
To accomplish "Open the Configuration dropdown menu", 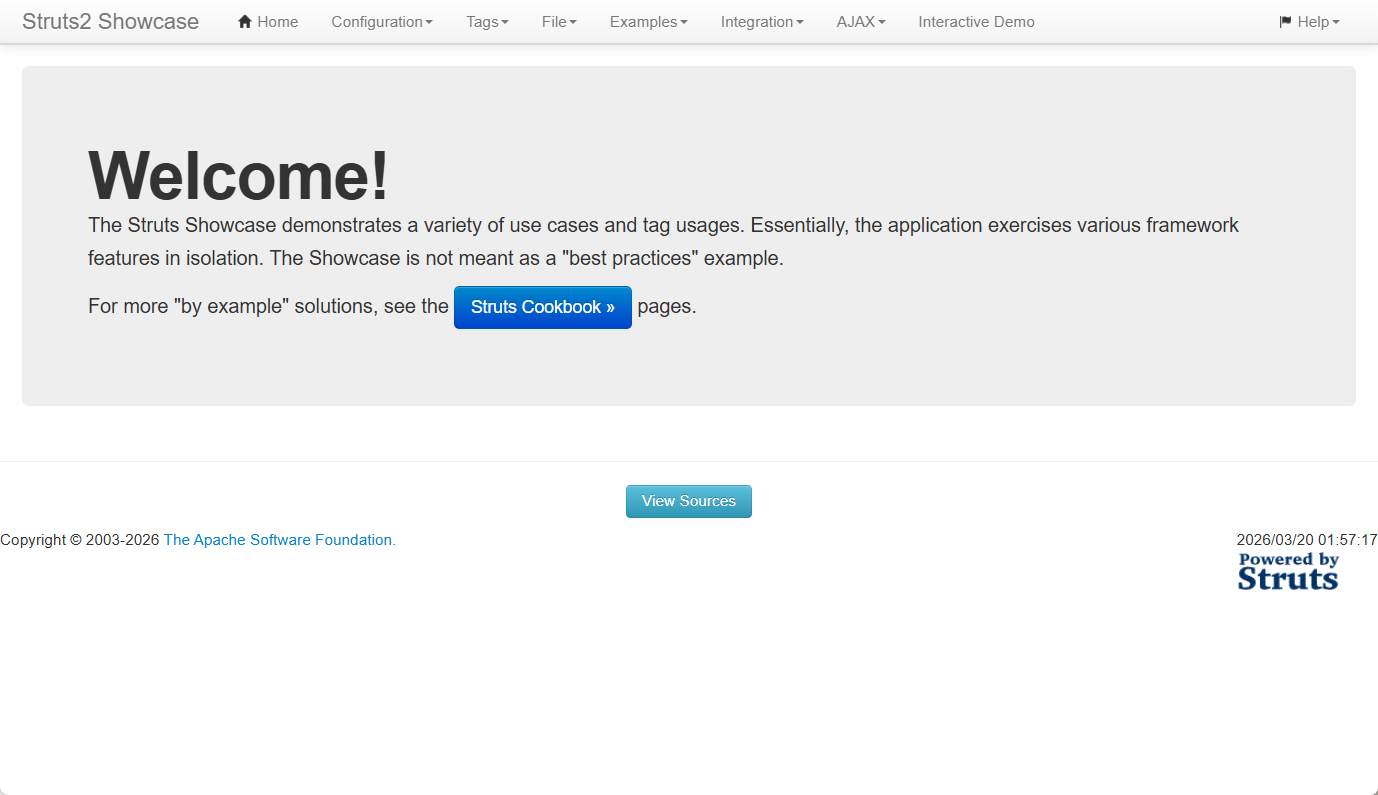I will point(382,22).
